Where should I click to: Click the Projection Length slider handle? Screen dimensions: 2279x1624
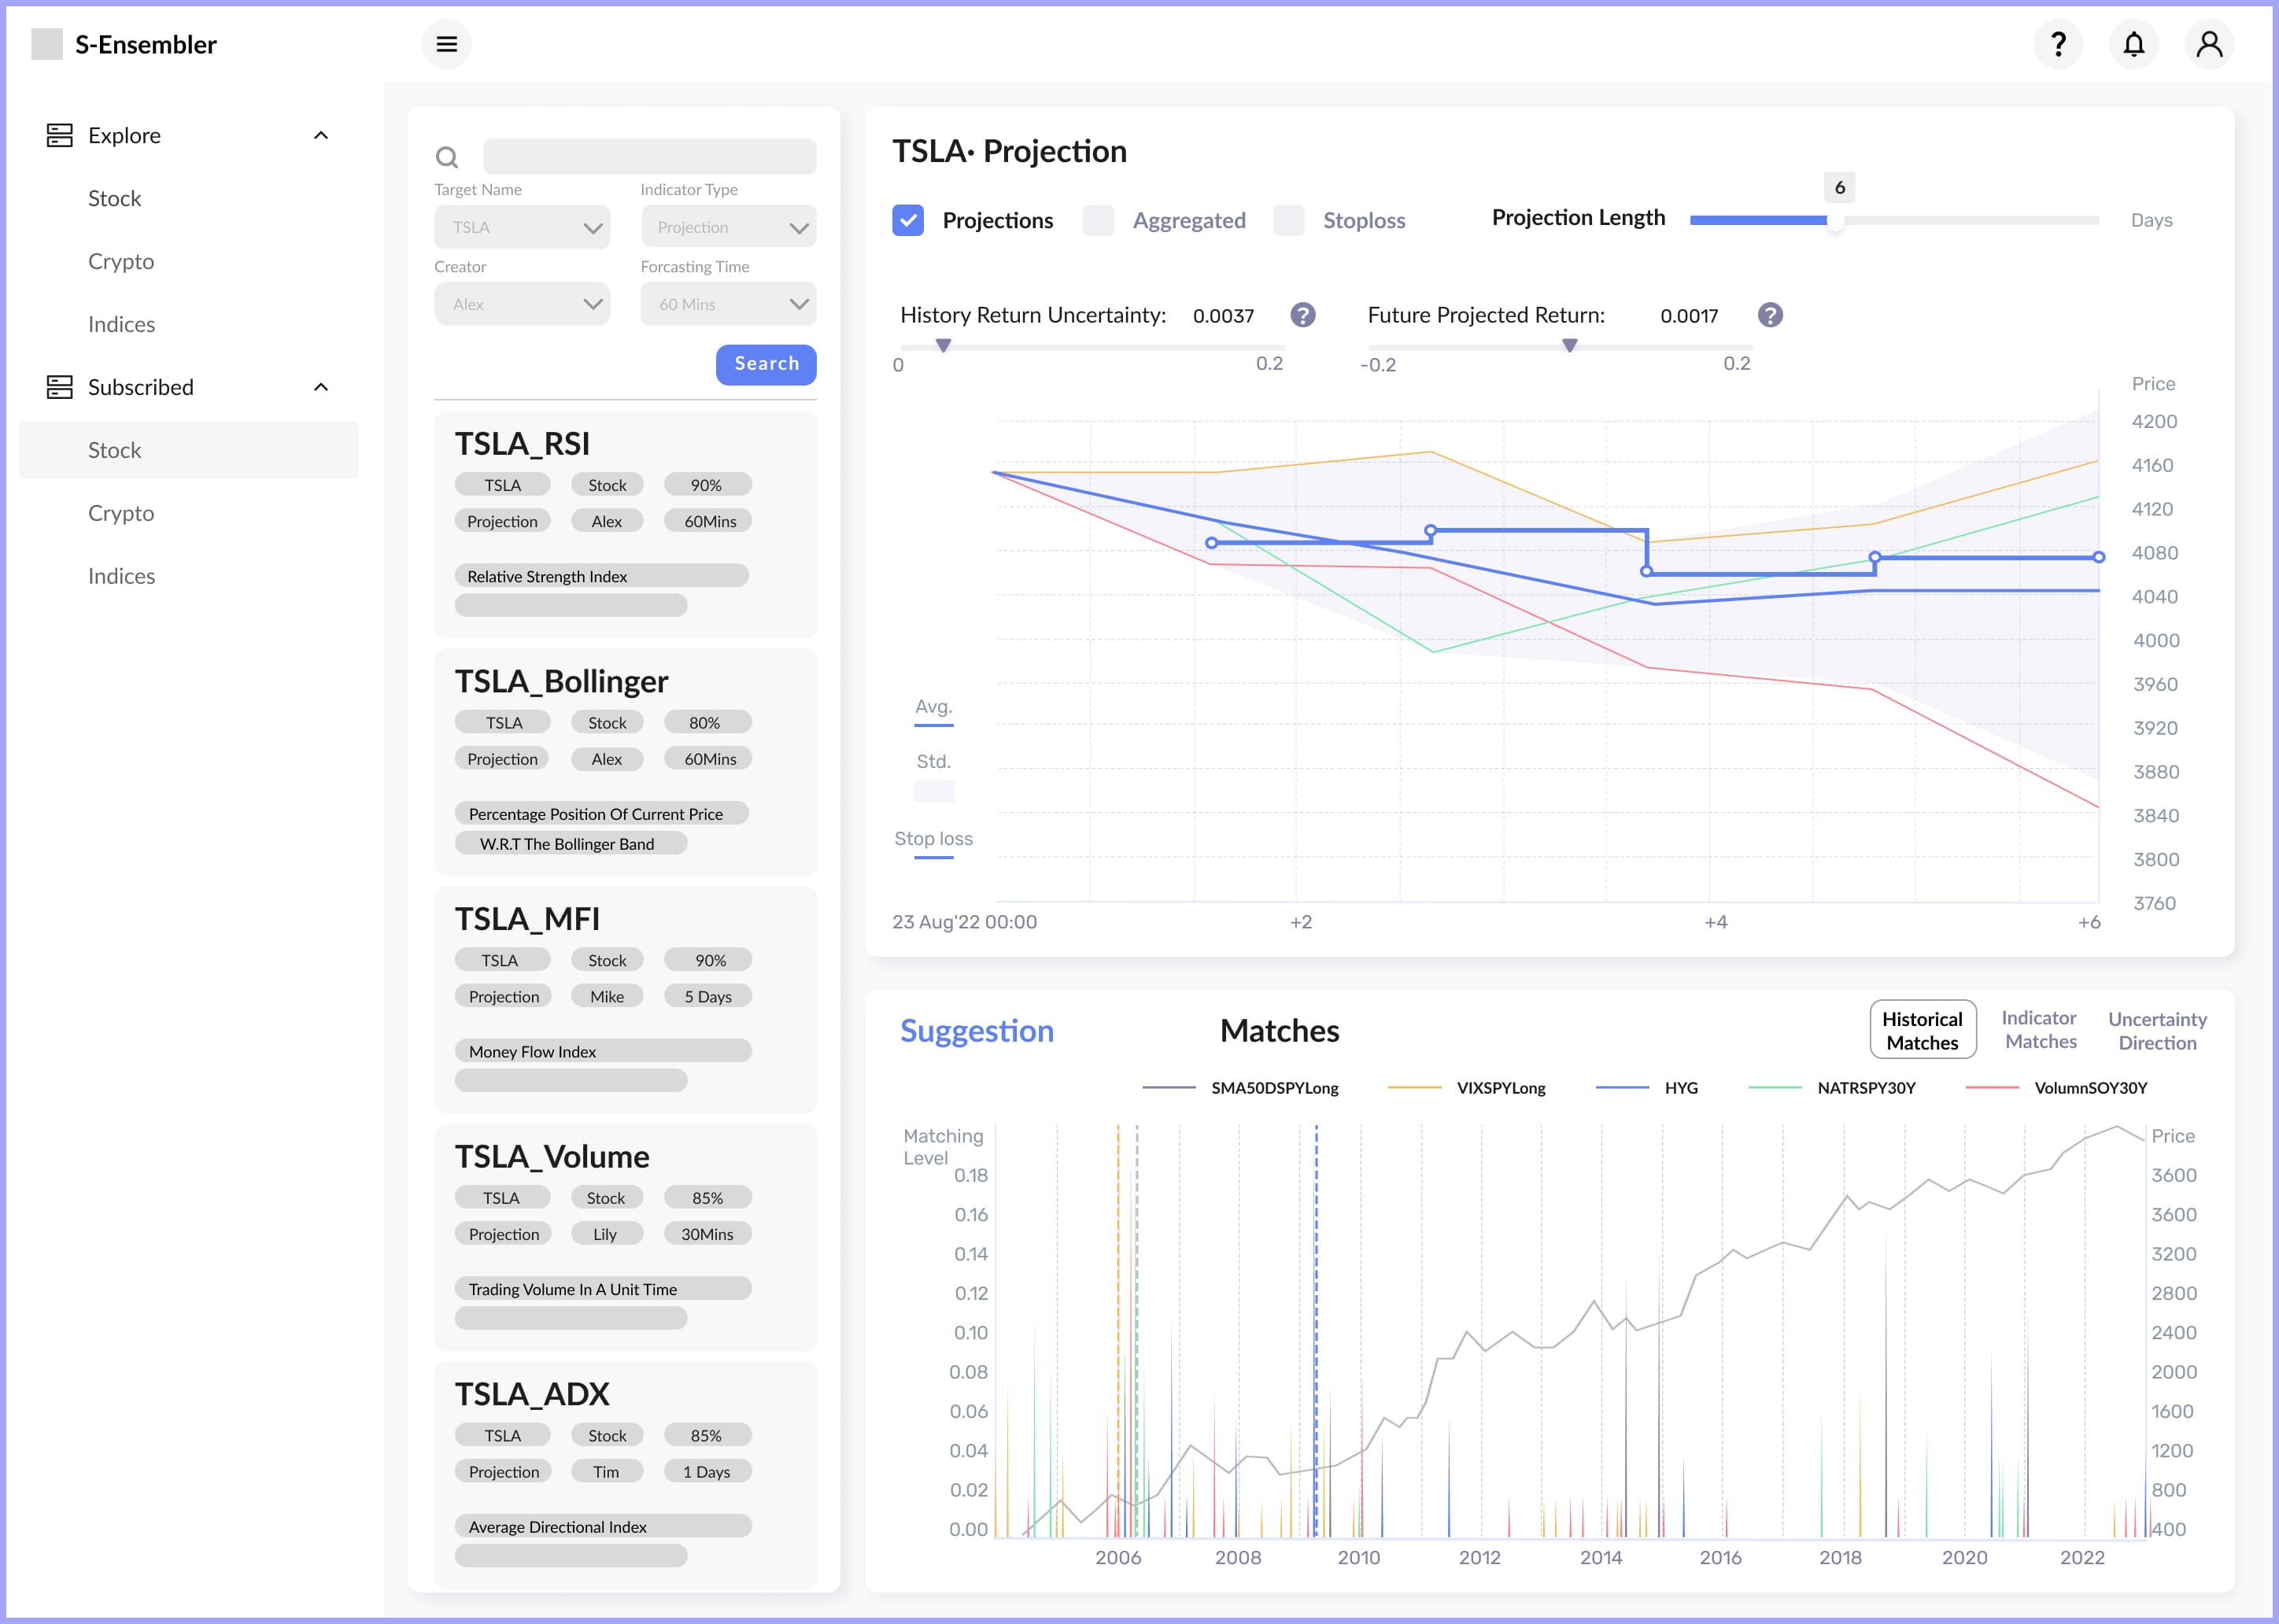pos(1835,221)
